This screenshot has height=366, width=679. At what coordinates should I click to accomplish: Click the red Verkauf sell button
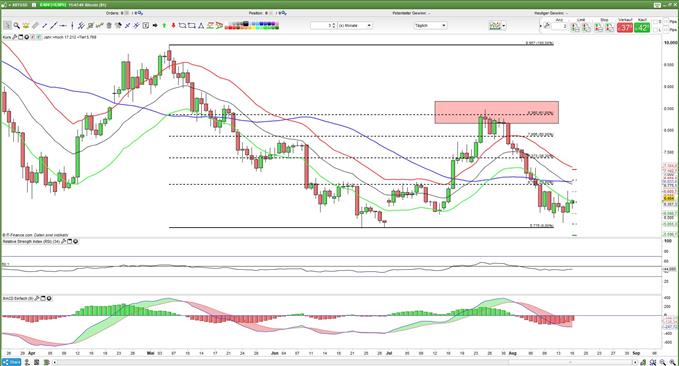pyautogui.click(x=624, y=28)
